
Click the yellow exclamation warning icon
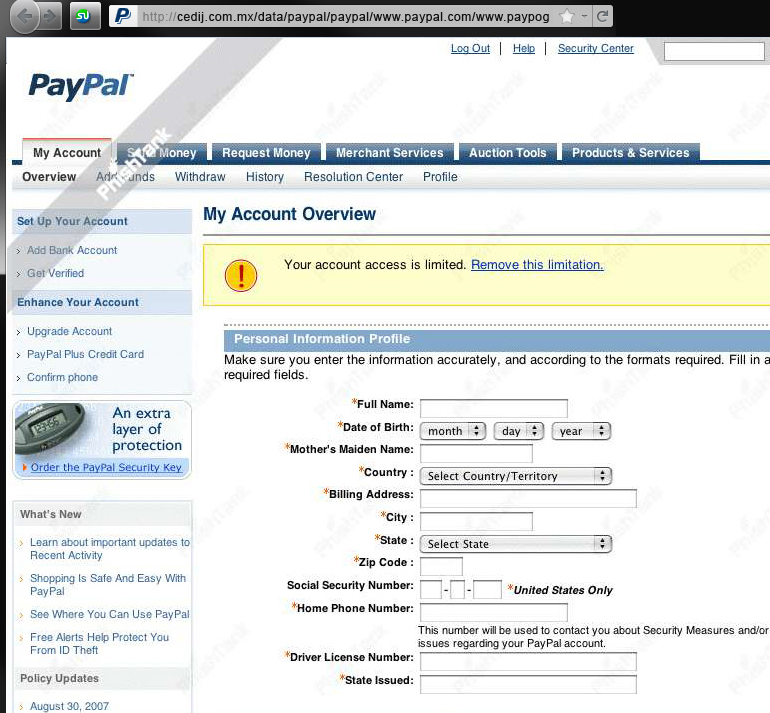coord(241,275)
